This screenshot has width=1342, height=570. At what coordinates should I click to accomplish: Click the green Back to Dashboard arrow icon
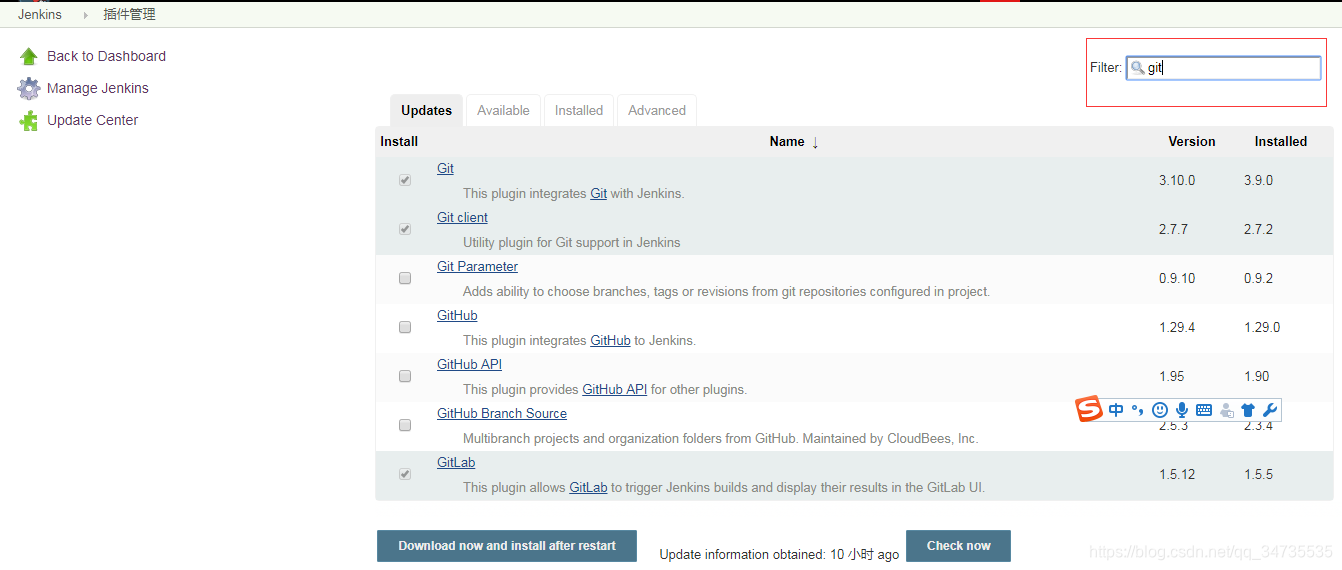[28, 56]
